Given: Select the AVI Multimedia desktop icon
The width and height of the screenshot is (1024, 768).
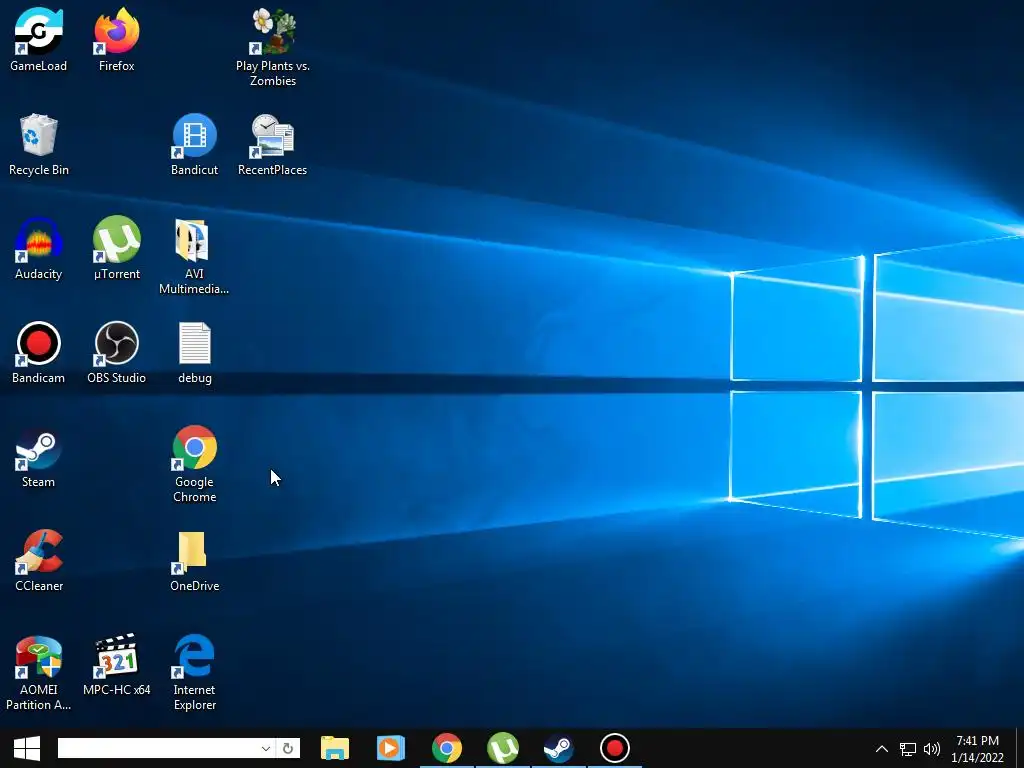Looking at the screenshot, I should coord(194,256).
